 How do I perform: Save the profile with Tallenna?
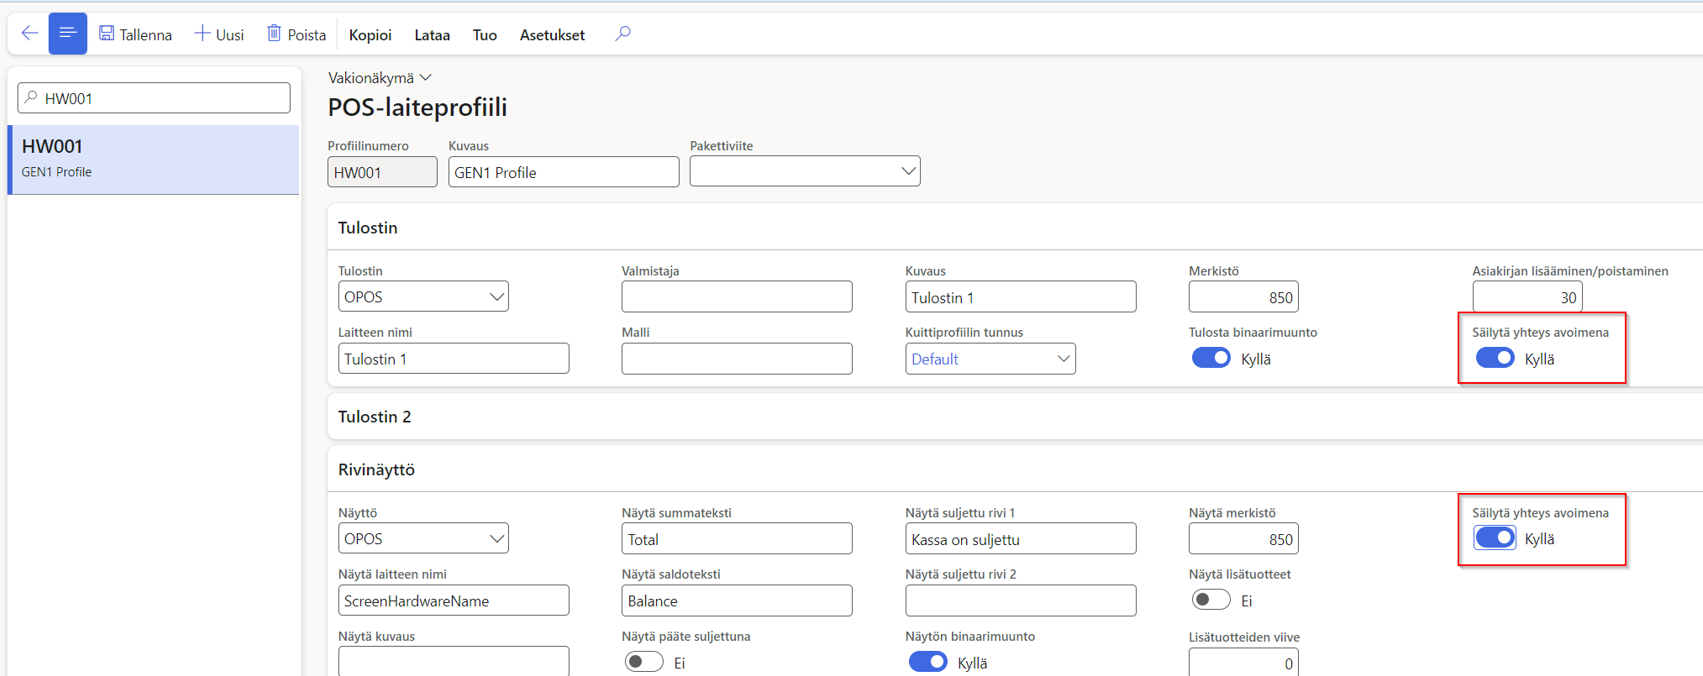(135, 34)
